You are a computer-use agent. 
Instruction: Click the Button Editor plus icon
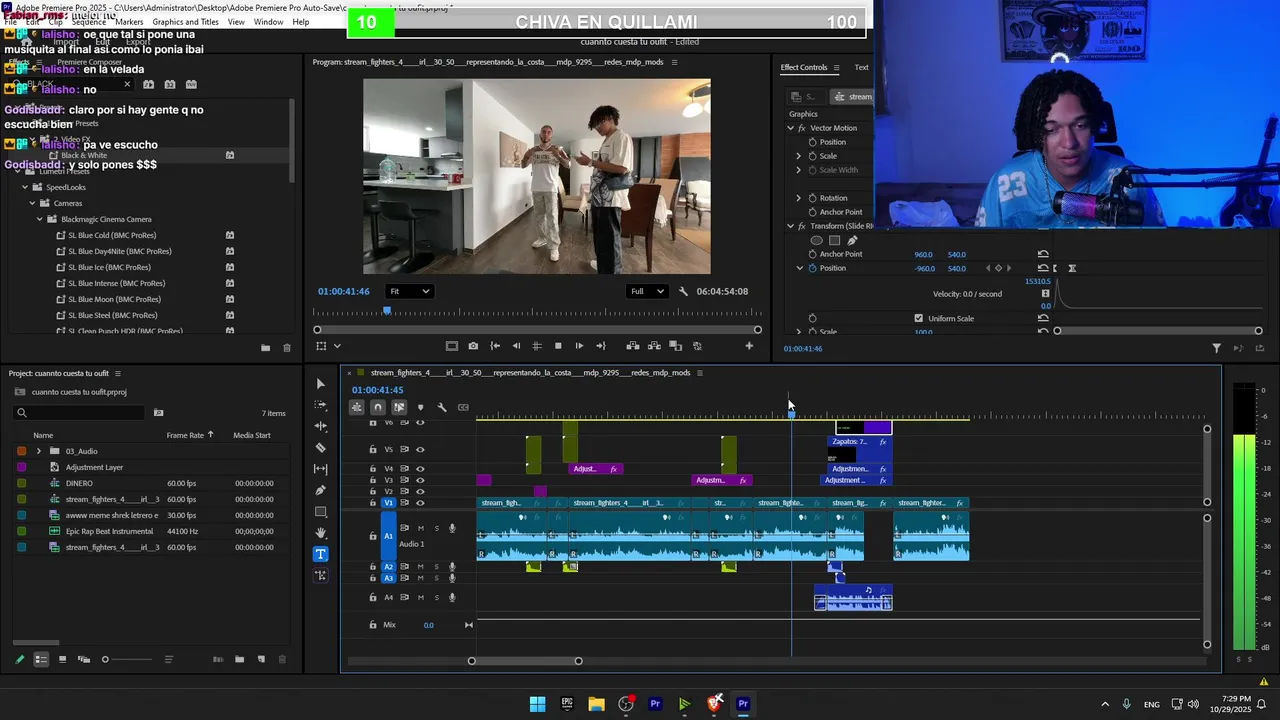[749, 346]
